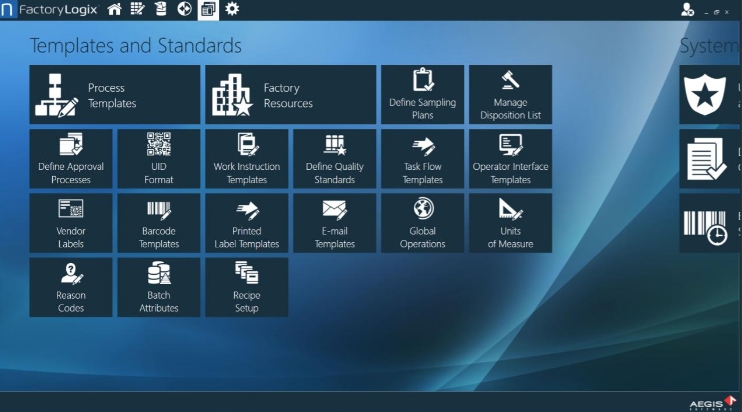Open the Global Operations tile
Image resolution: width=742 pixels, height=412 pixels.
pos(423,223)
